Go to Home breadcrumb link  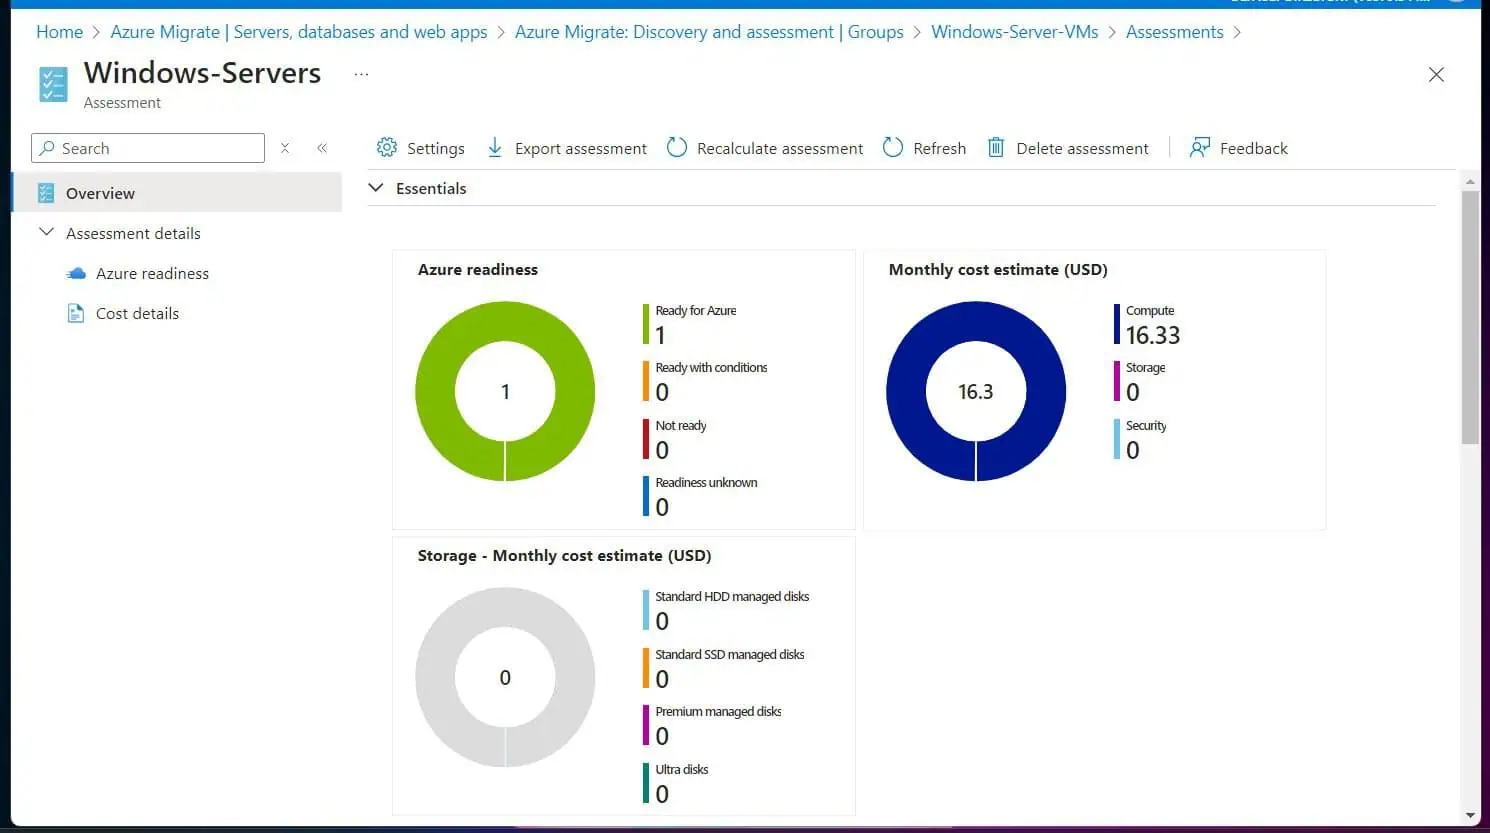[59, 32]
